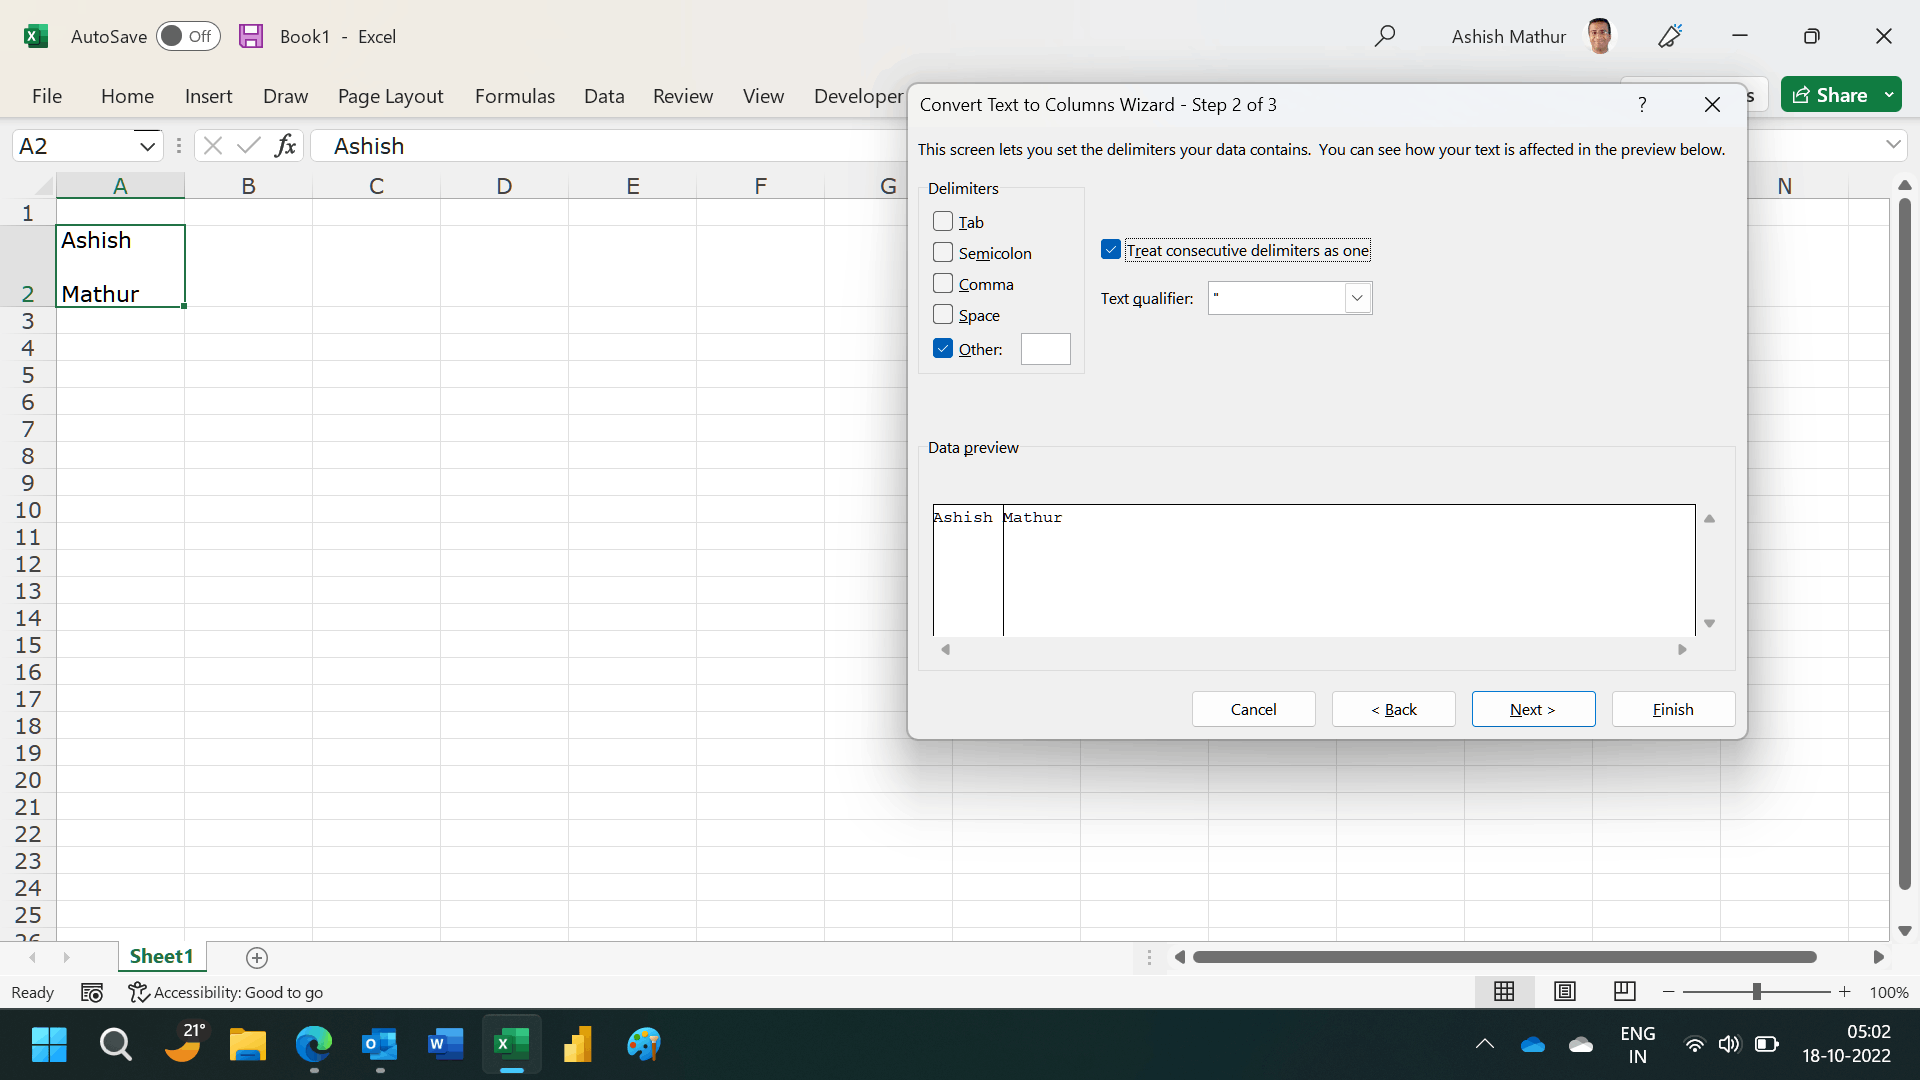Open the Name Box dropdown arrow

[146, 145]
